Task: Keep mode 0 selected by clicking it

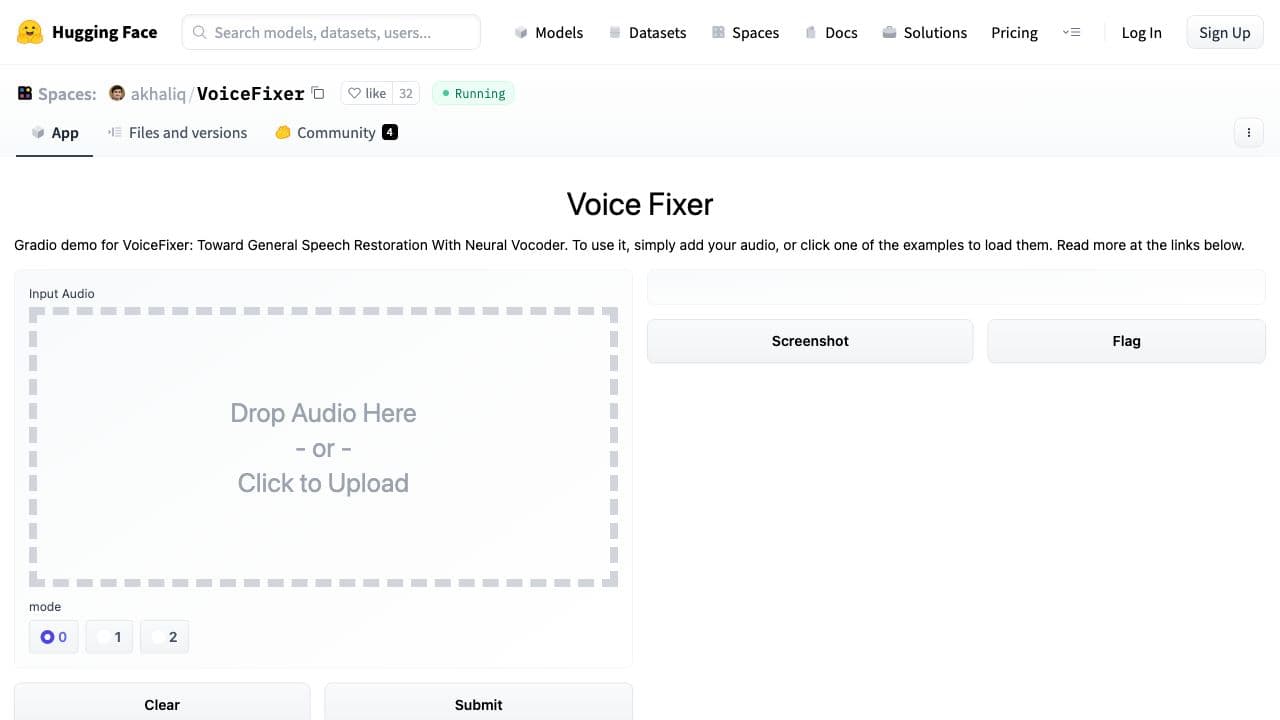Action: point(53,636)
